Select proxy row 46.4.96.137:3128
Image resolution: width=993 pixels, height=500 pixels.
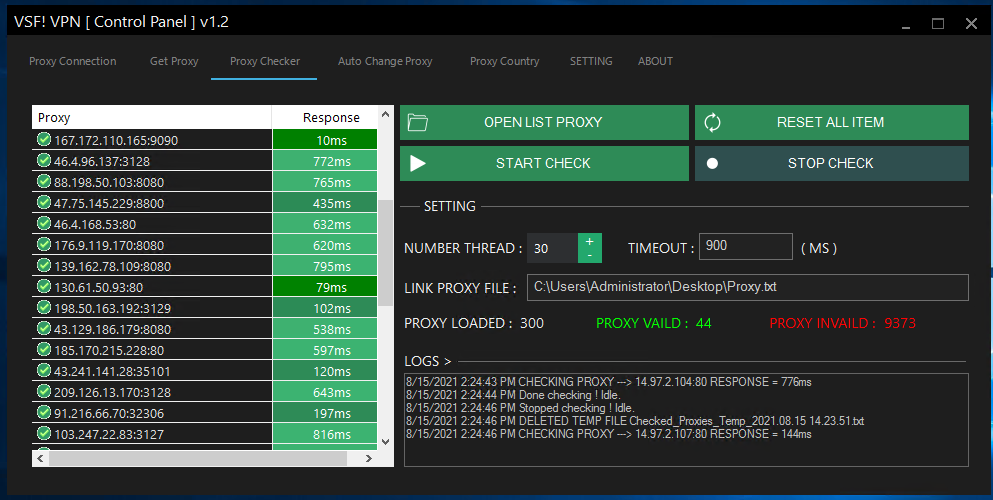[x=205, y=161]
